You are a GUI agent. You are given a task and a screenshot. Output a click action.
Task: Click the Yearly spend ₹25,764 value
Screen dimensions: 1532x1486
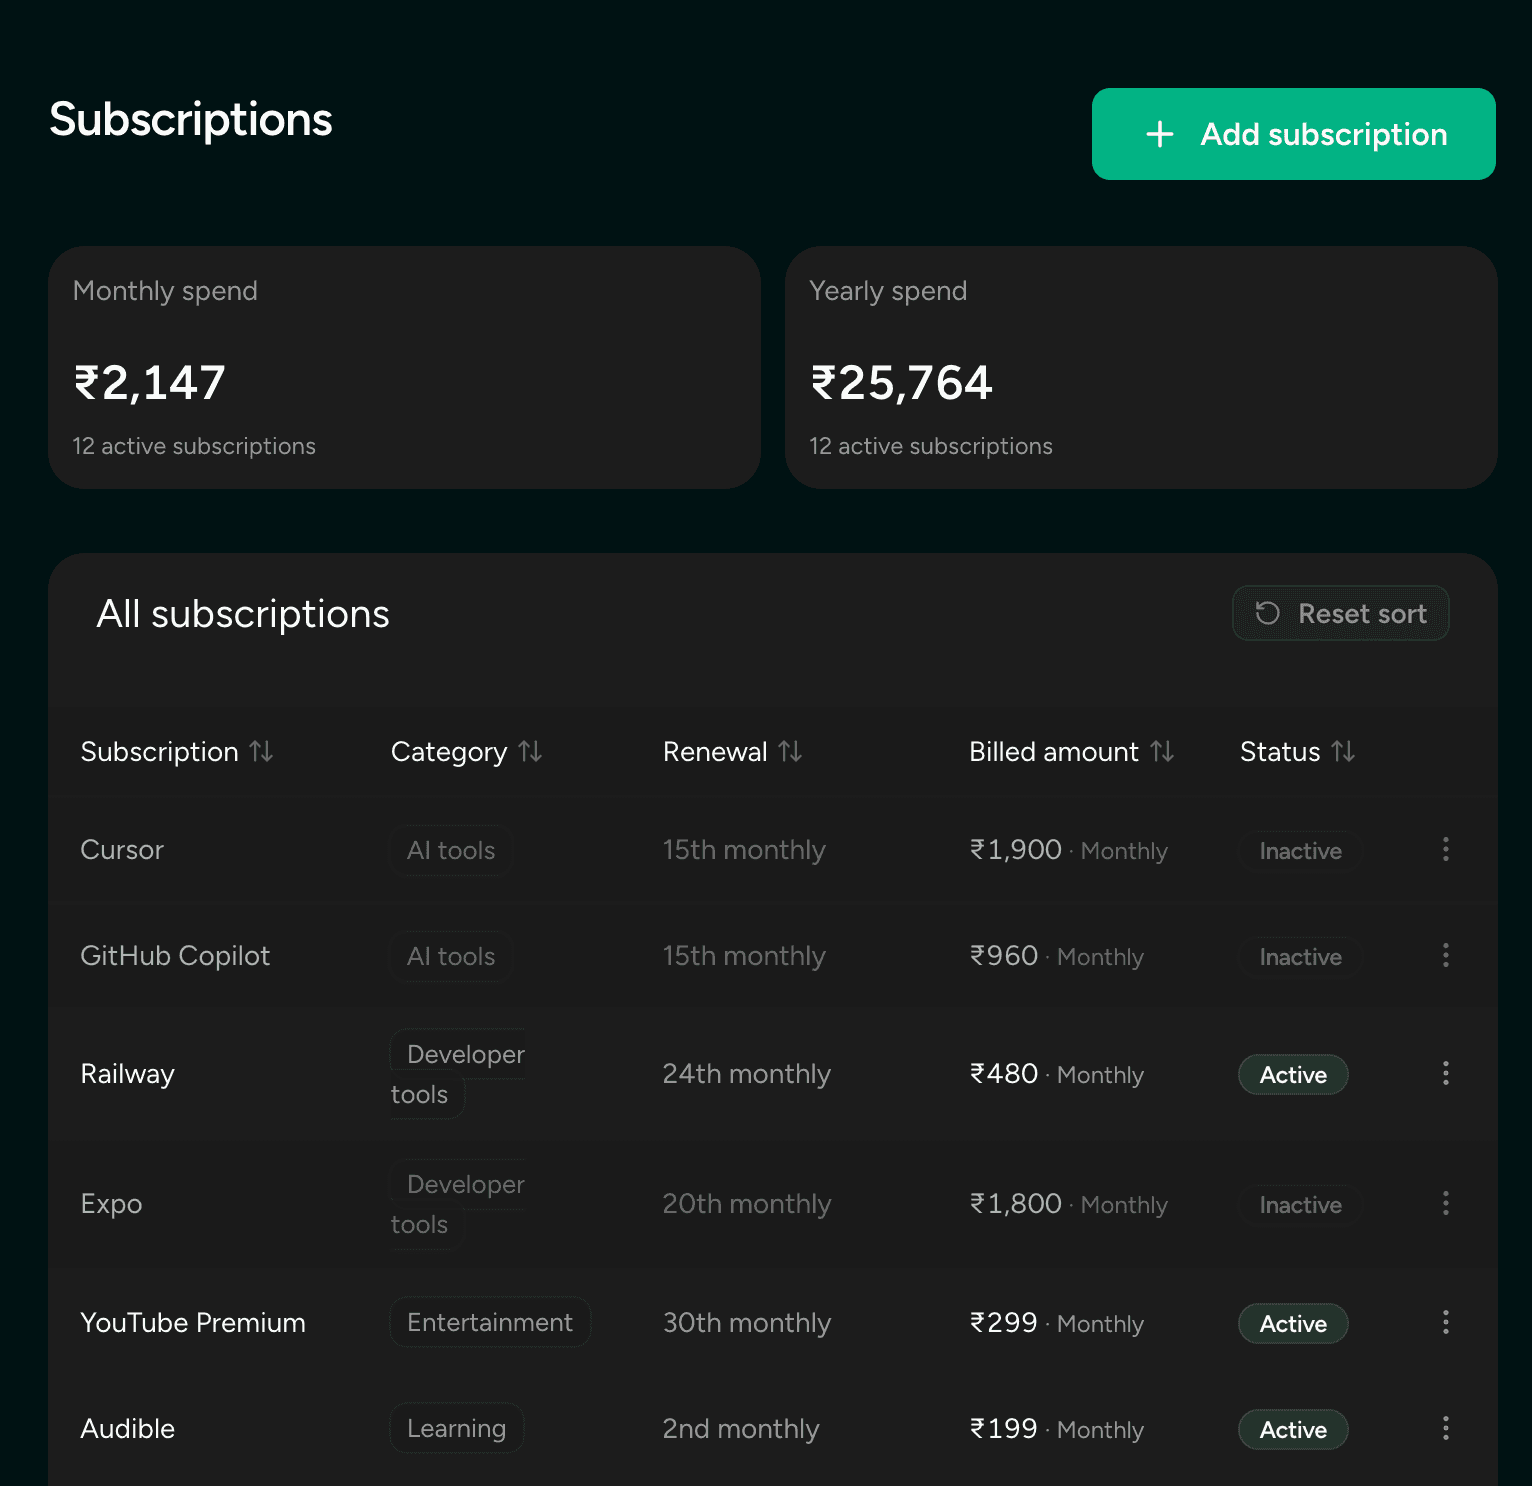point(901,383)
